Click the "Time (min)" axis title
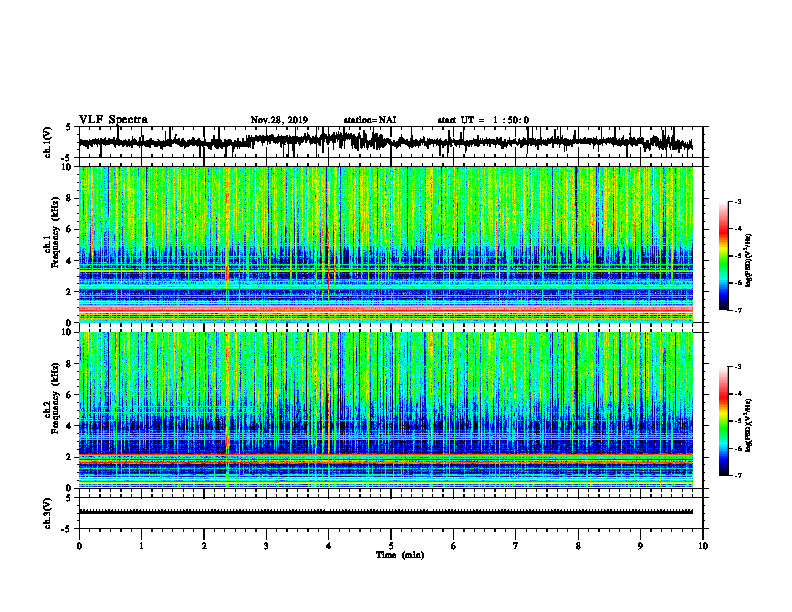This screenshot has height=612, width=792. click(x=400, y=555)
